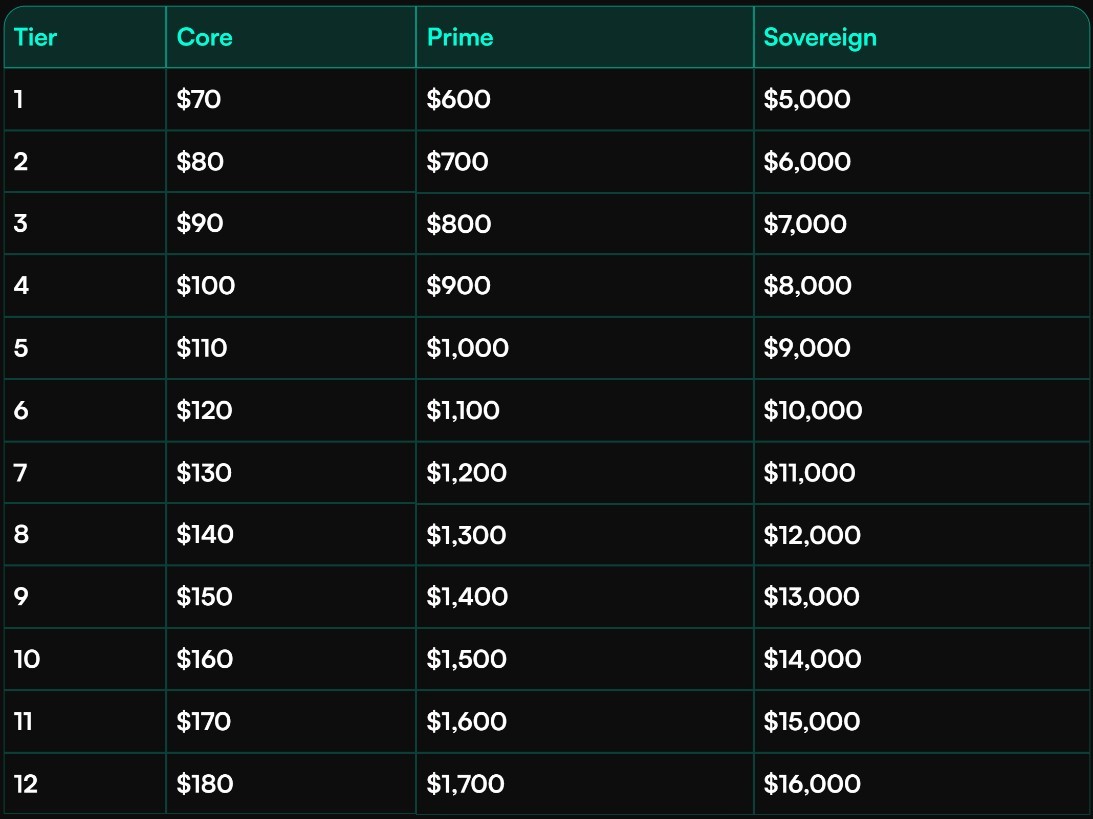The height and width of the screenshot is (819, 1093).
Task: Select the $1,700 Prime cell
Action: [466, 784]
